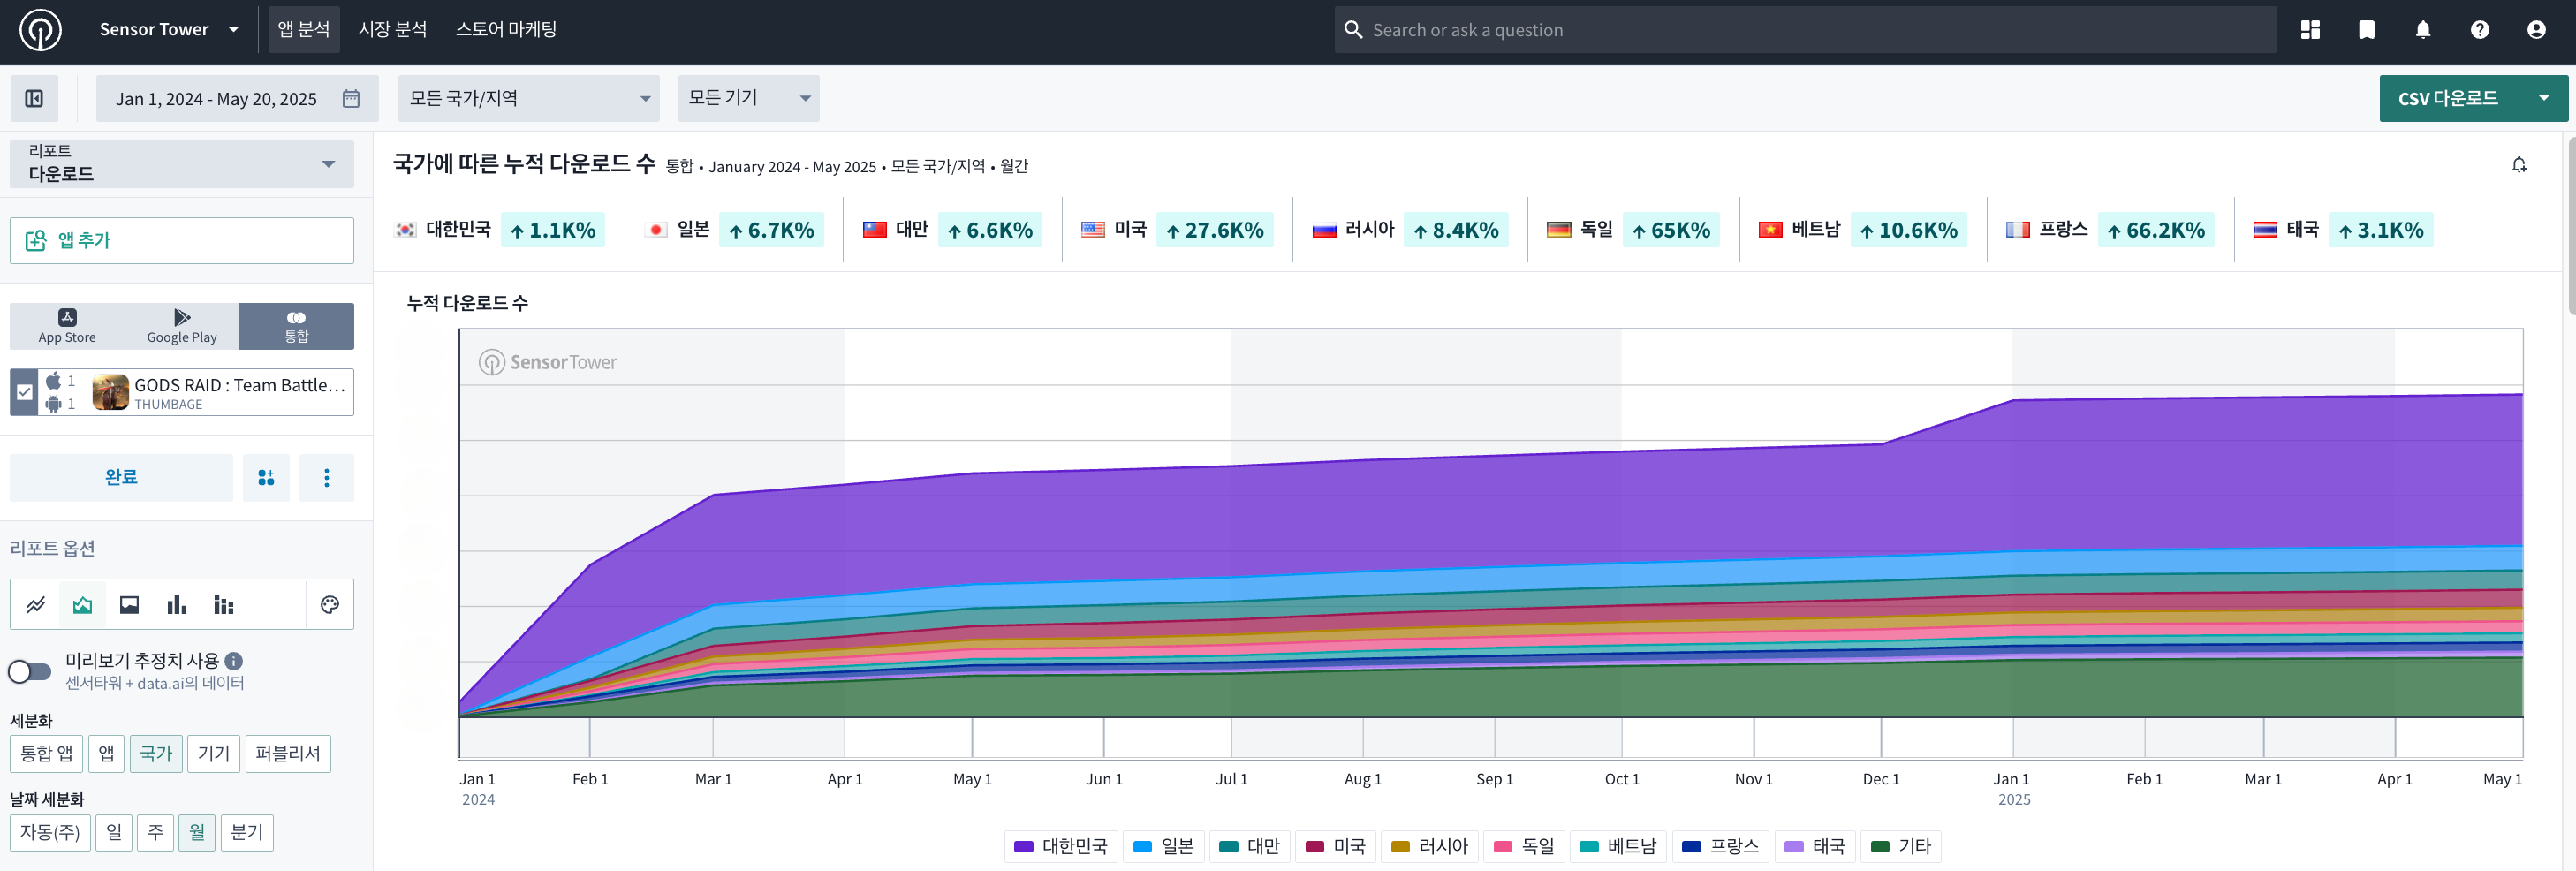Open the 모든 국가/지역 dropdown
Viewport: 2576px width, 871px height.
528,98
